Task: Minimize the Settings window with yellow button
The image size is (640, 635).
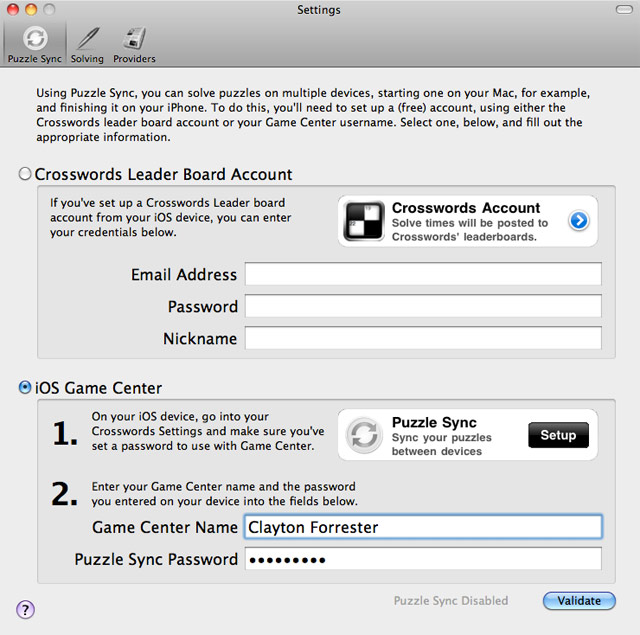Action: pos(31,9)
